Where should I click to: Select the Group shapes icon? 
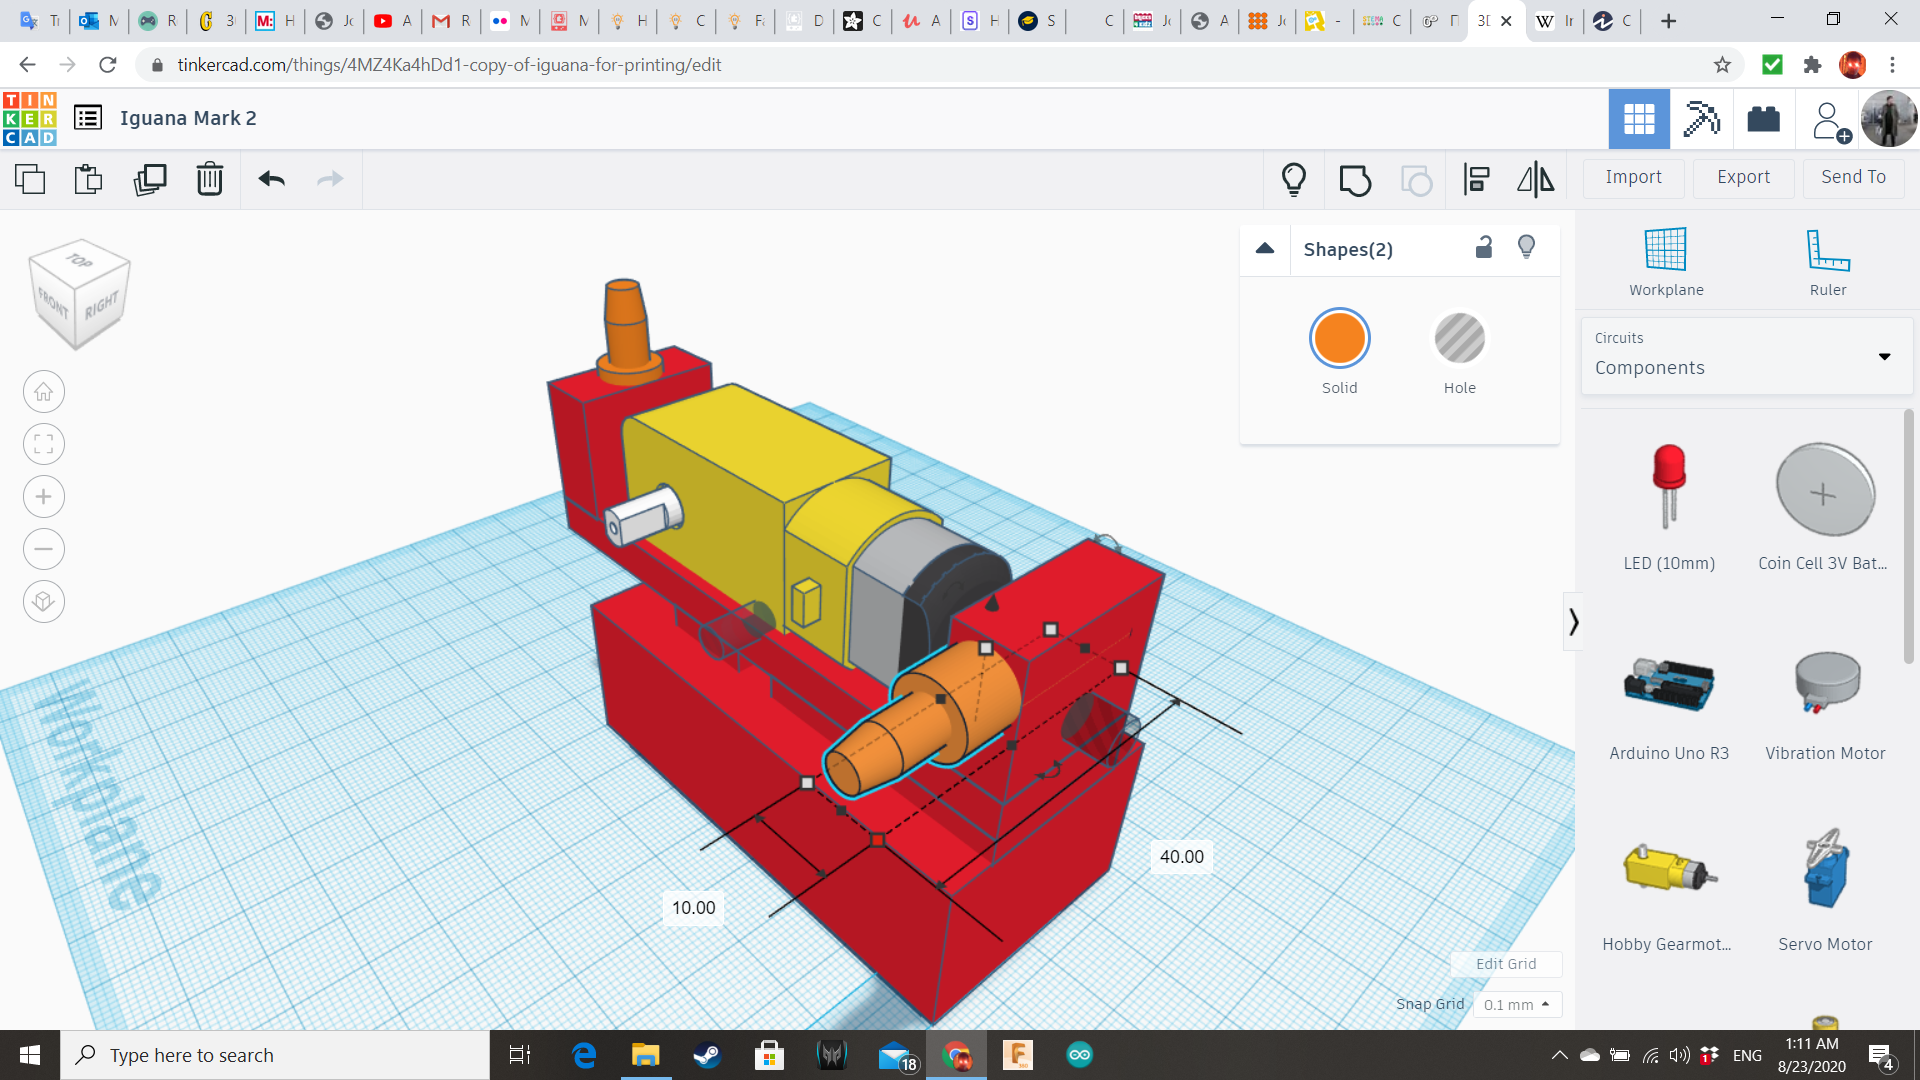[1355, 179]
